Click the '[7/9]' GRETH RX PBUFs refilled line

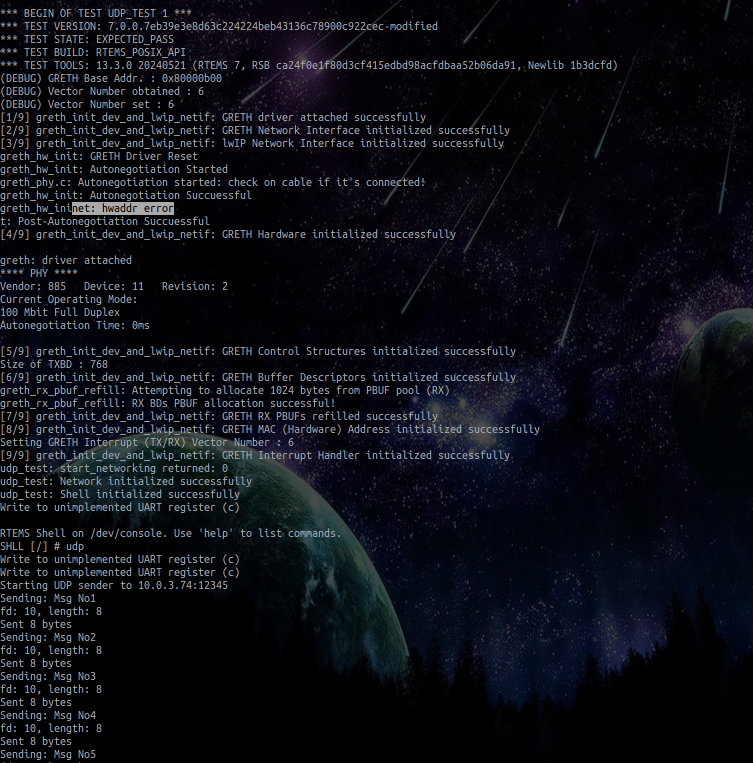(219, 417)
